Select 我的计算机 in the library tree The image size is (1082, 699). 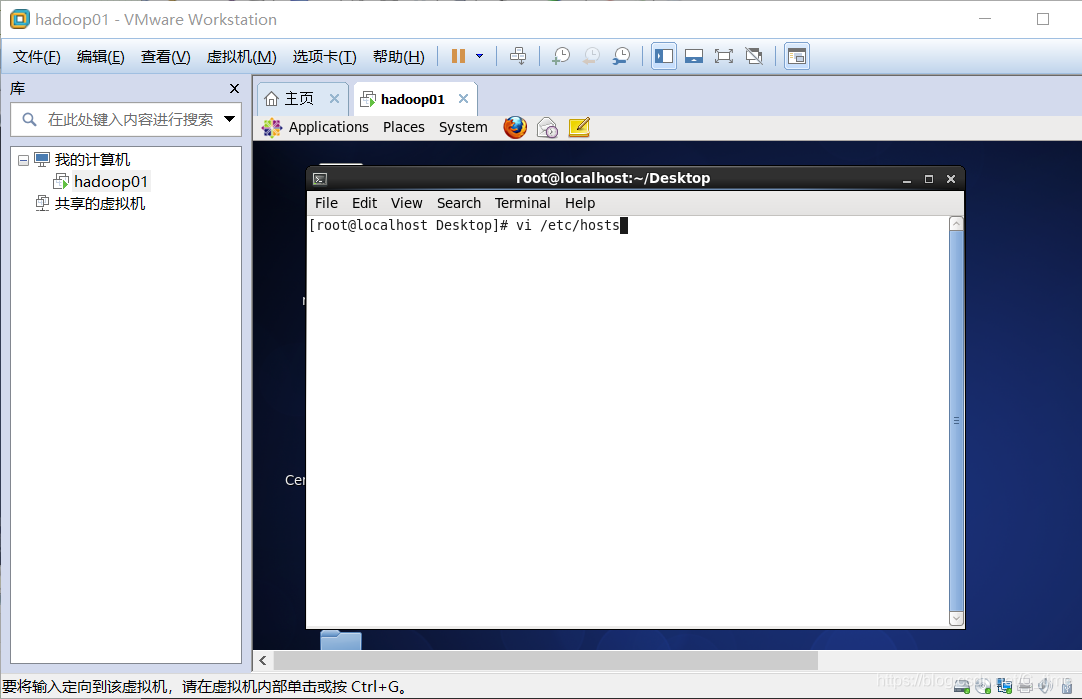pos(92,159)
